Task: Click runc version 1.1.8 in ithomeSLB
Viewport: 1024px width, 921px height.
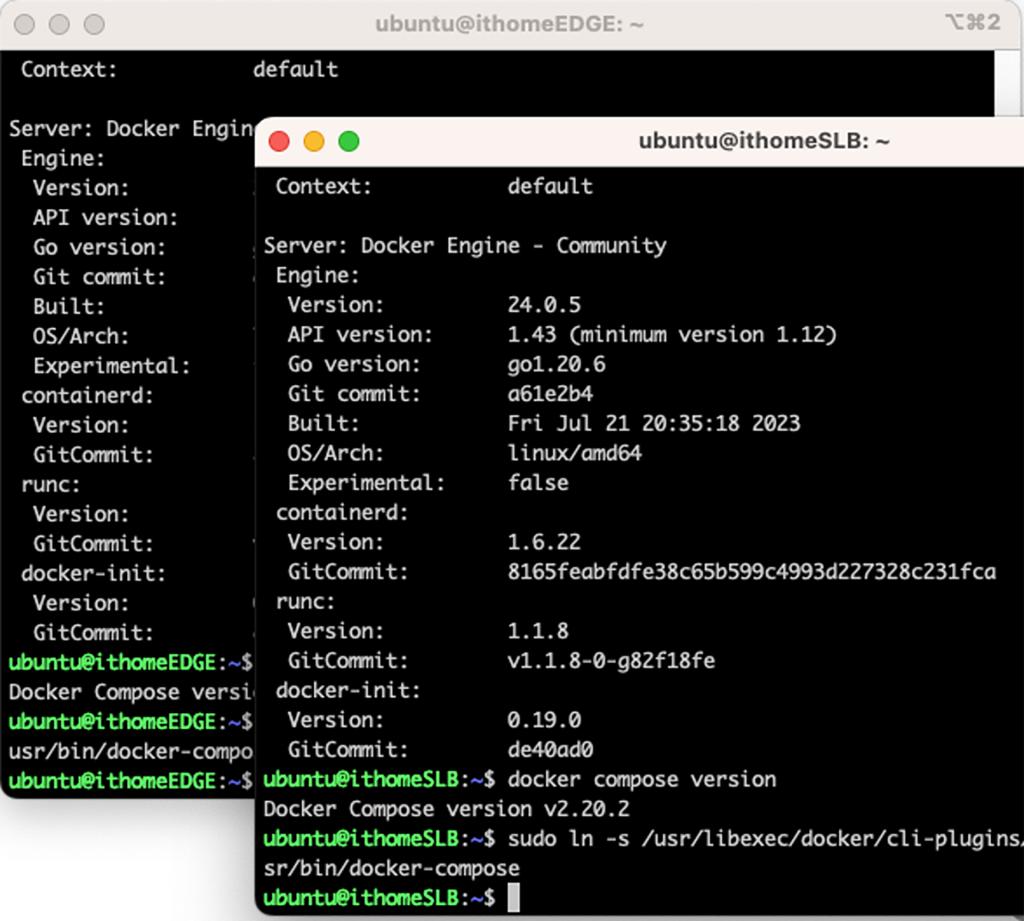Action: [x=538, y=631]
